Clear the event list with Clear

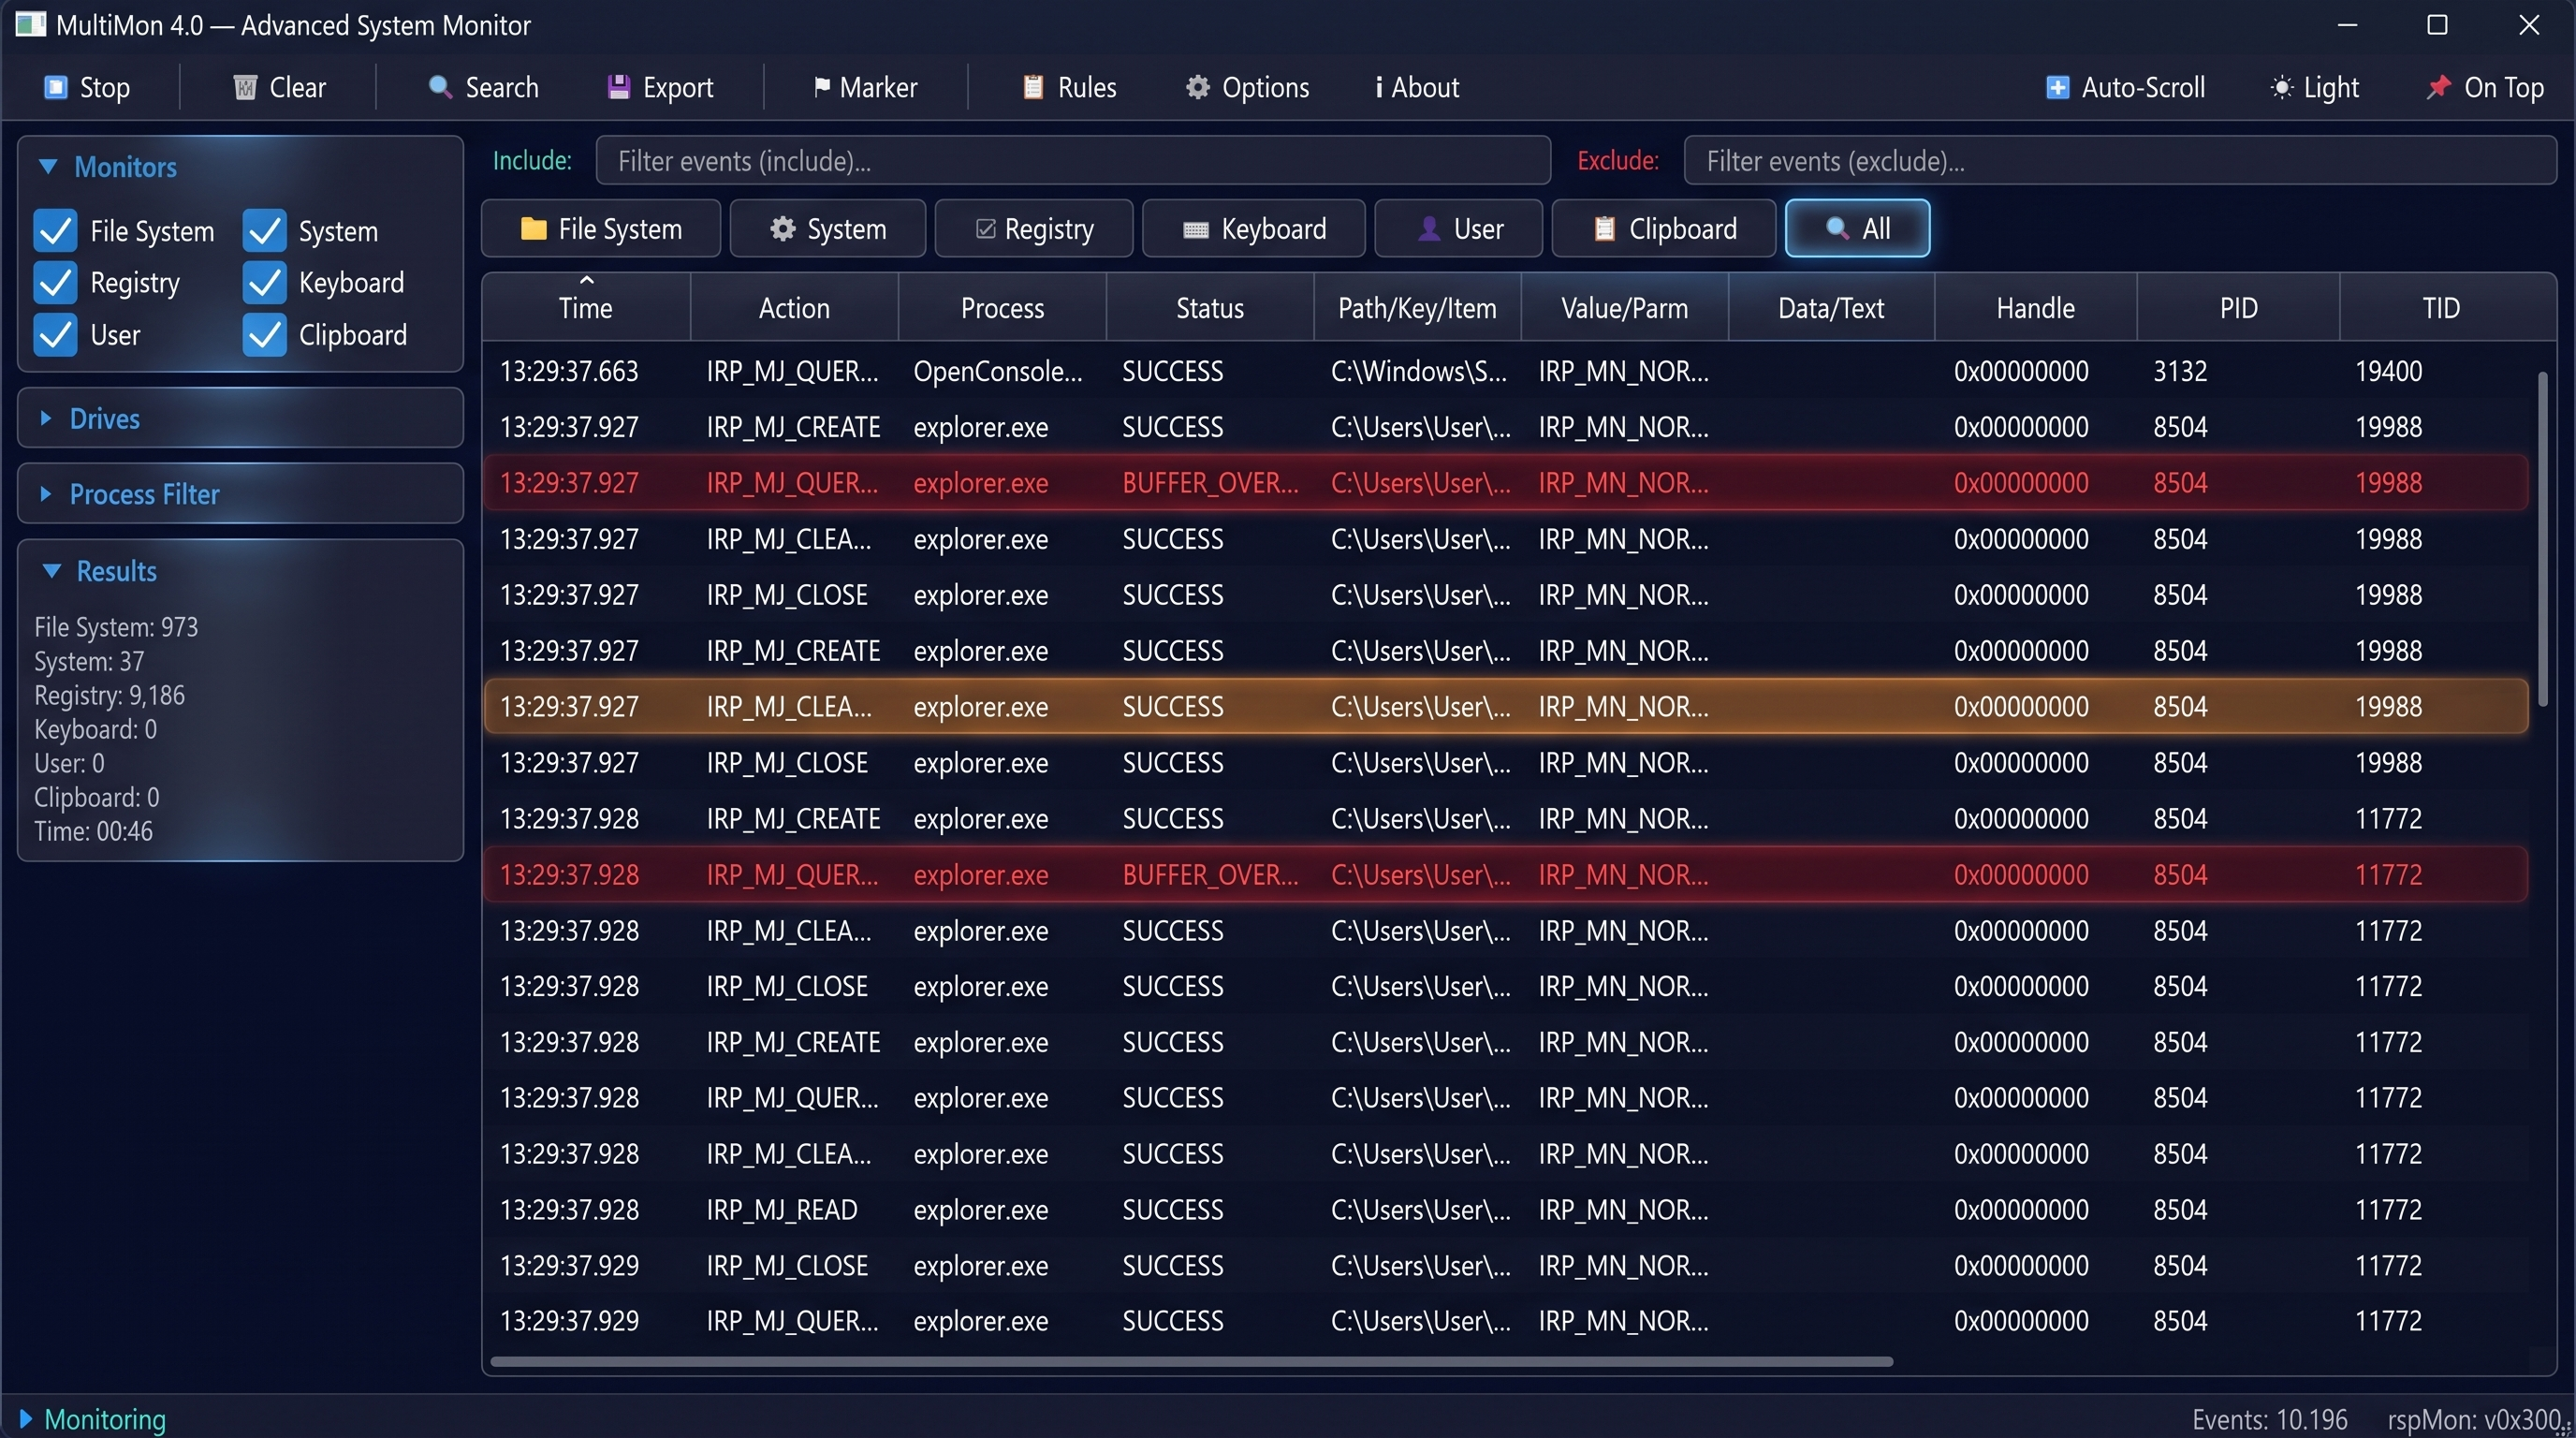pos(279,87)
